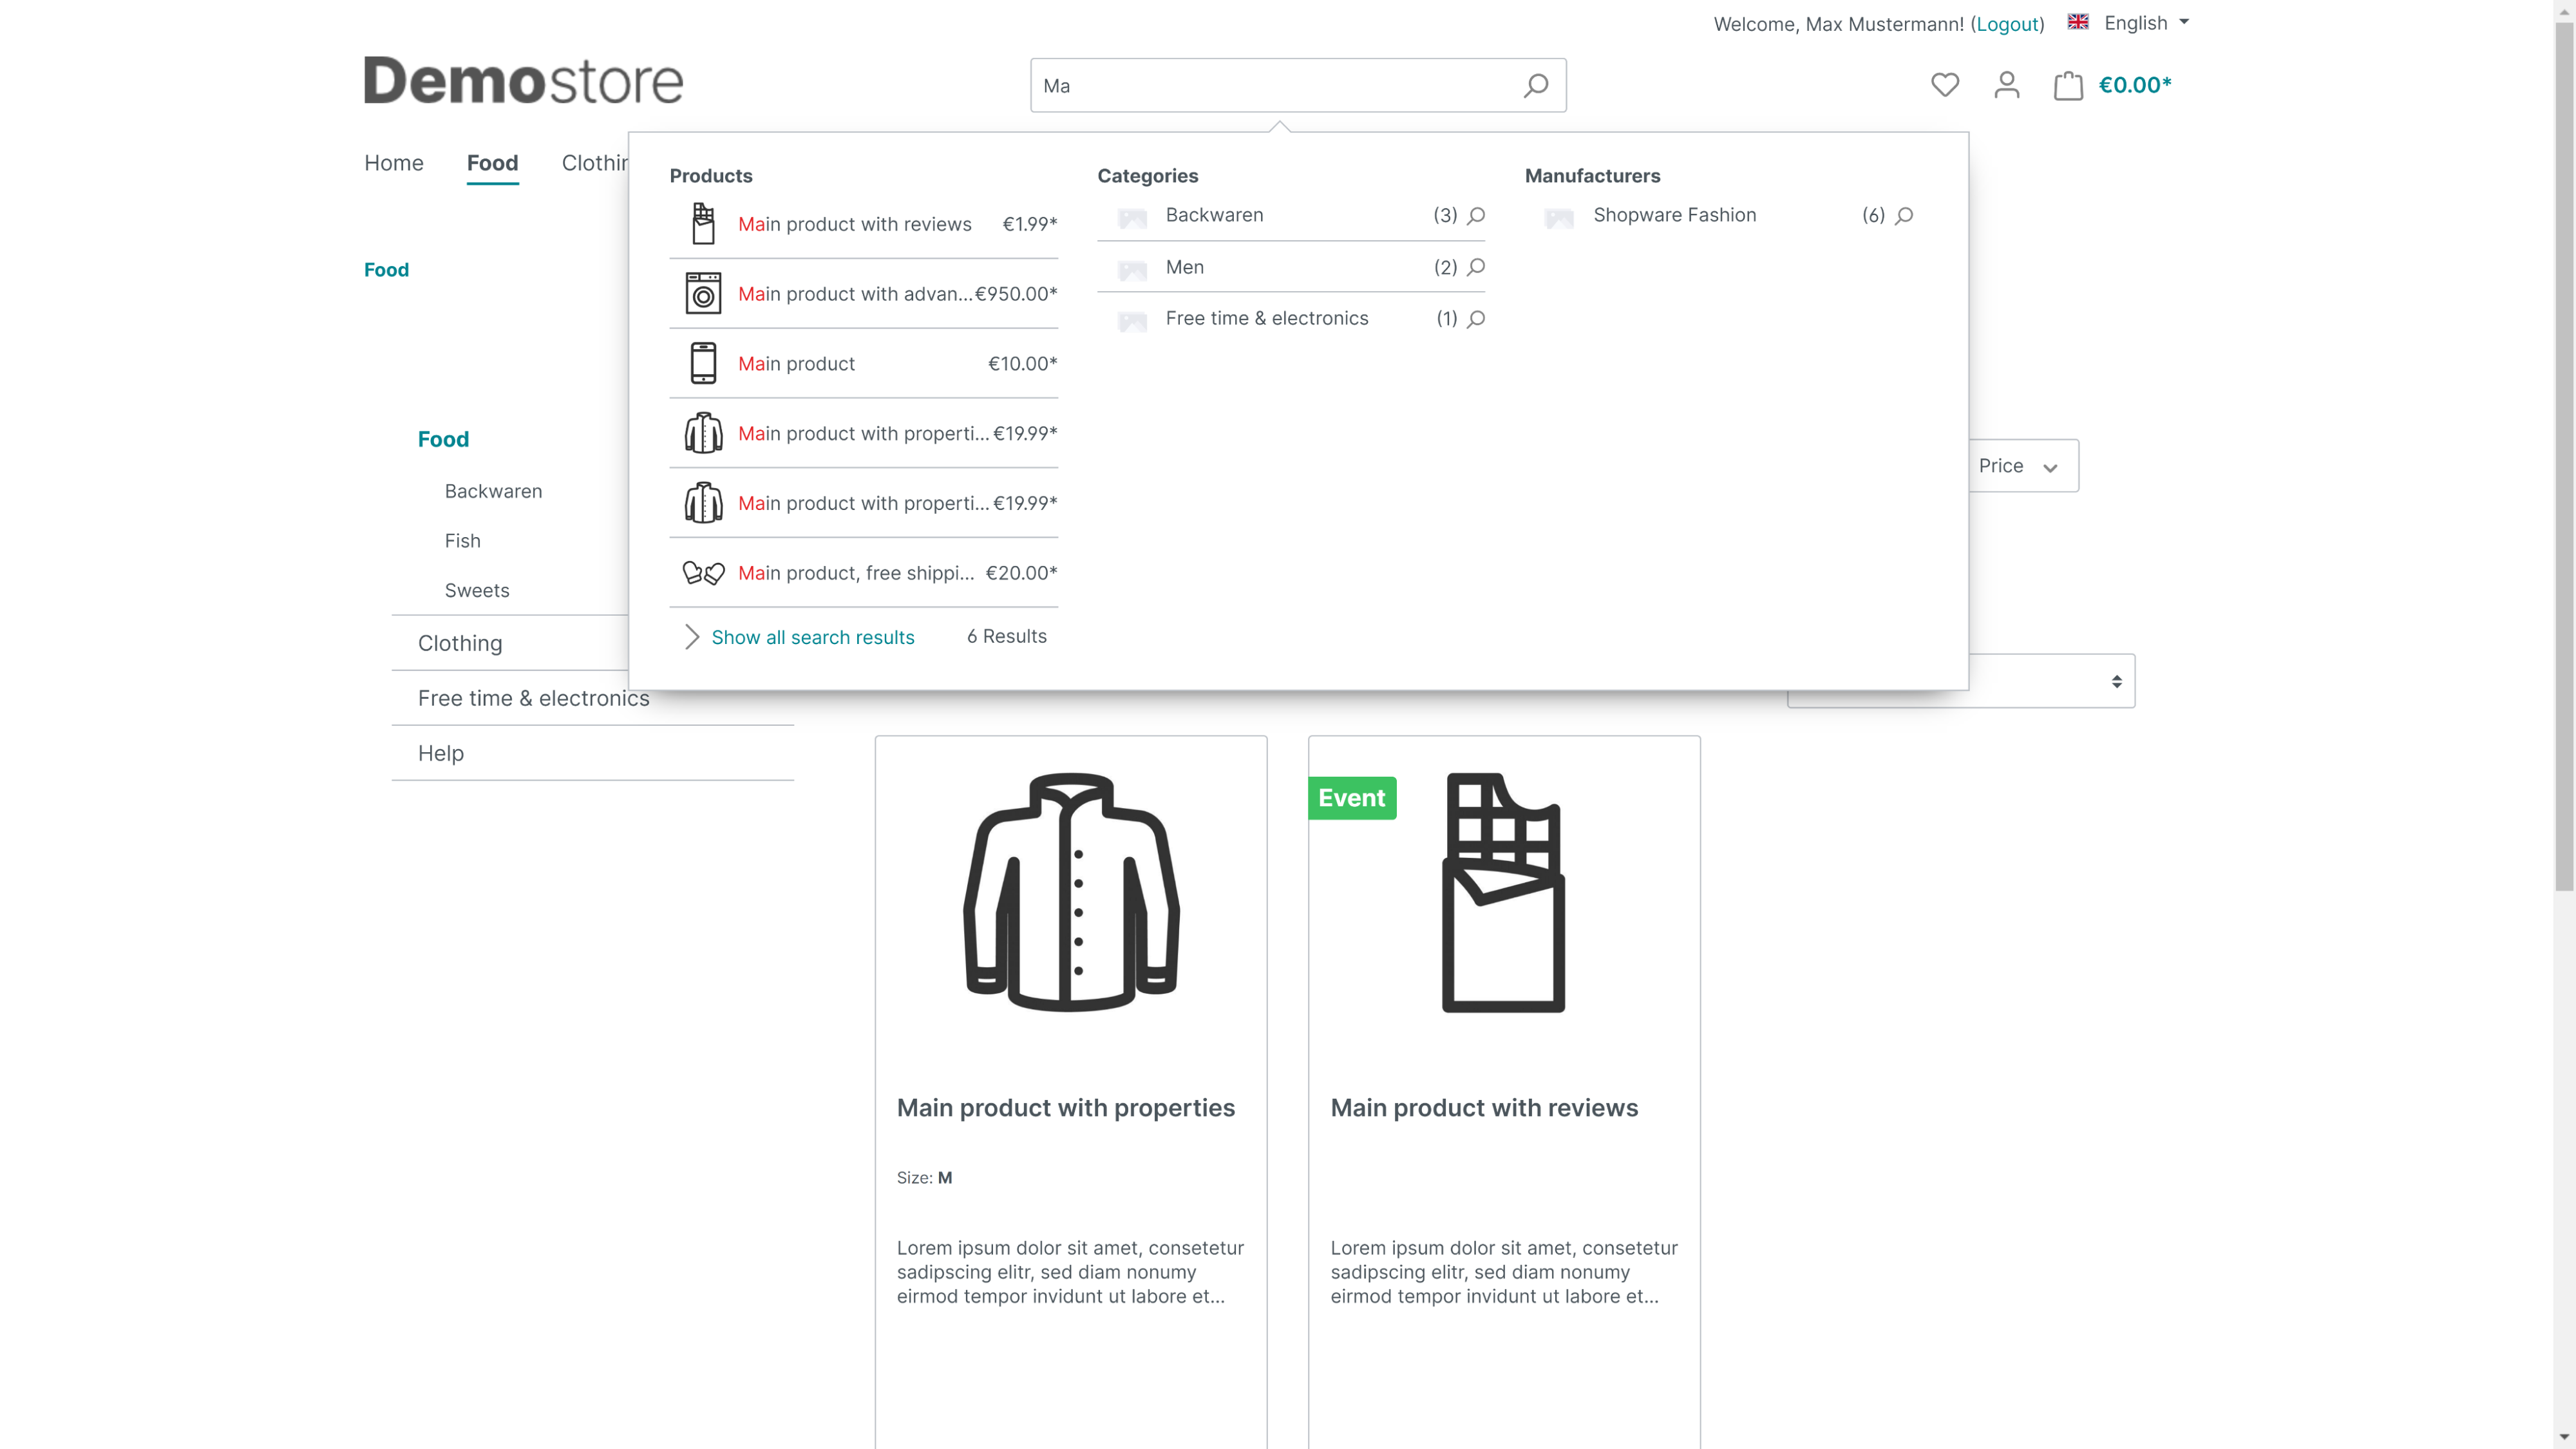2576x1449 pixels.
Task: Click the Logout link
Action: pyautogui.click(x=2007, y=24)
